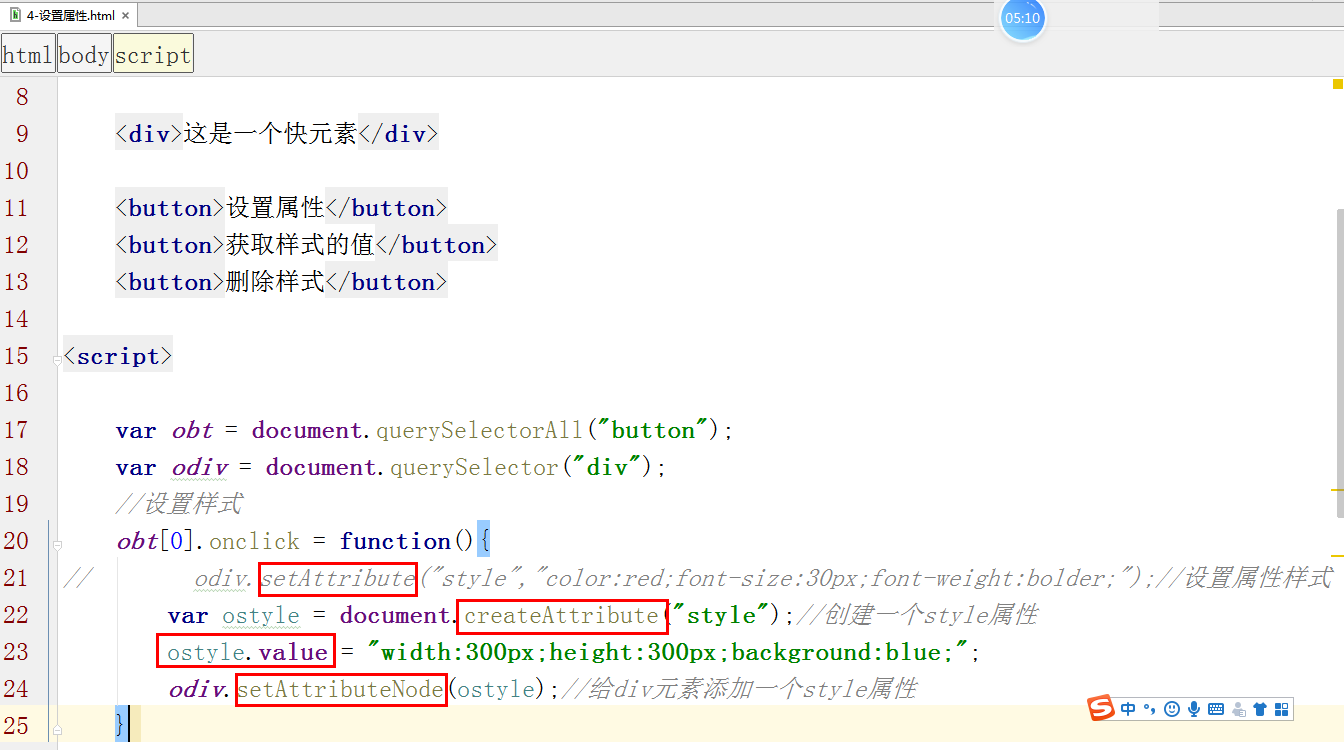Toggle Chinese/English mode with the 中 icon
This screenshot has width=1344, height=750.
click(1128, 708)
